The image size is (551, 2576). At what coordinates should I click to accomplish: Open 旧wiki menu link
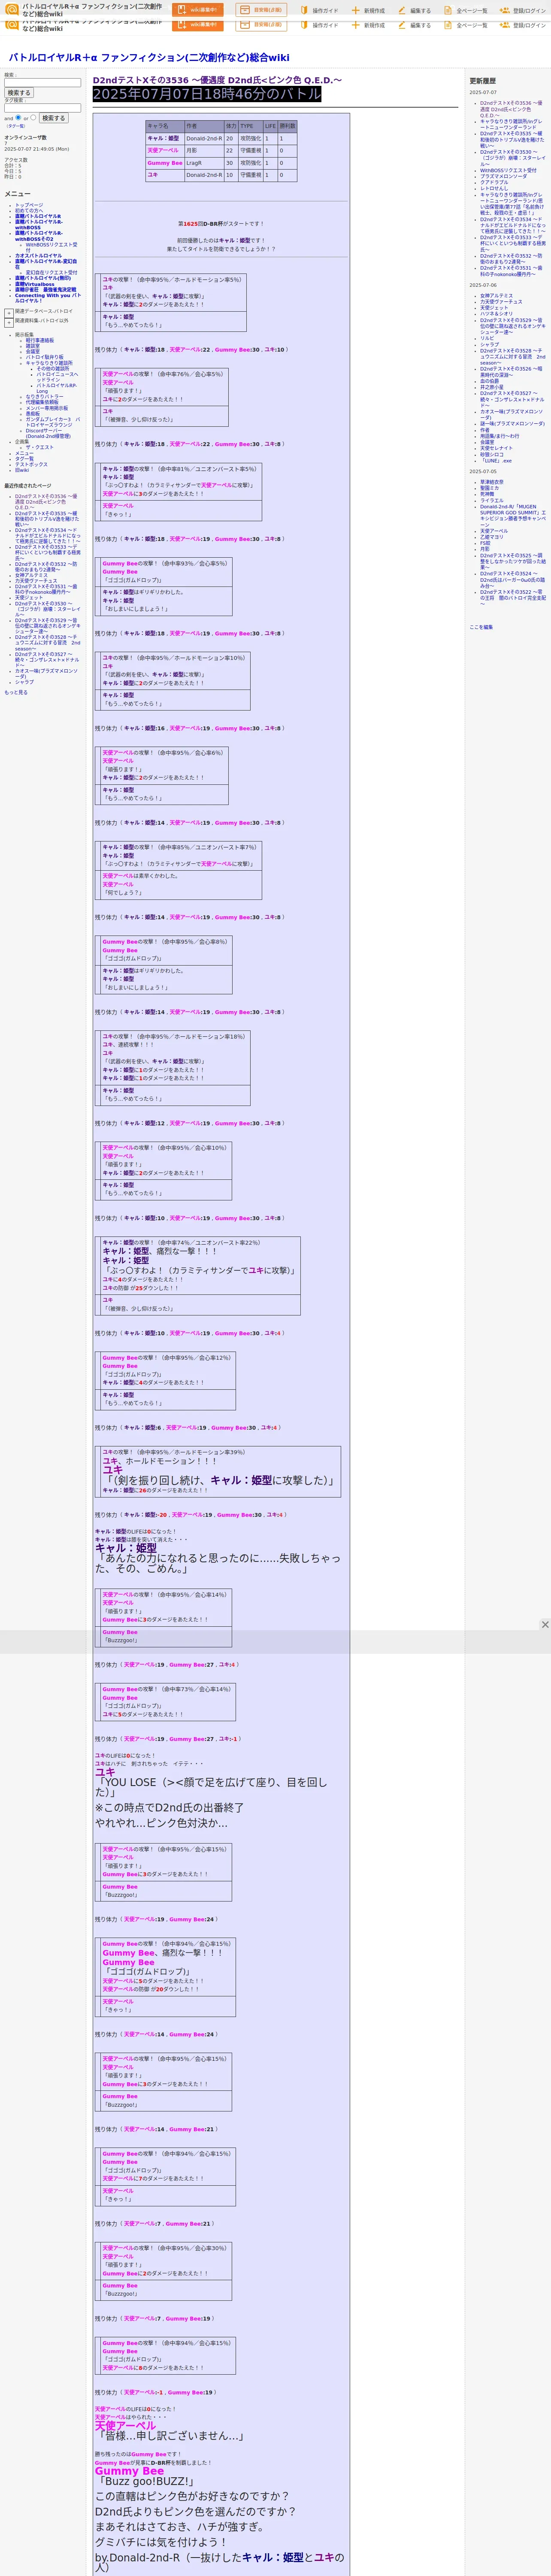click(22, 470)
